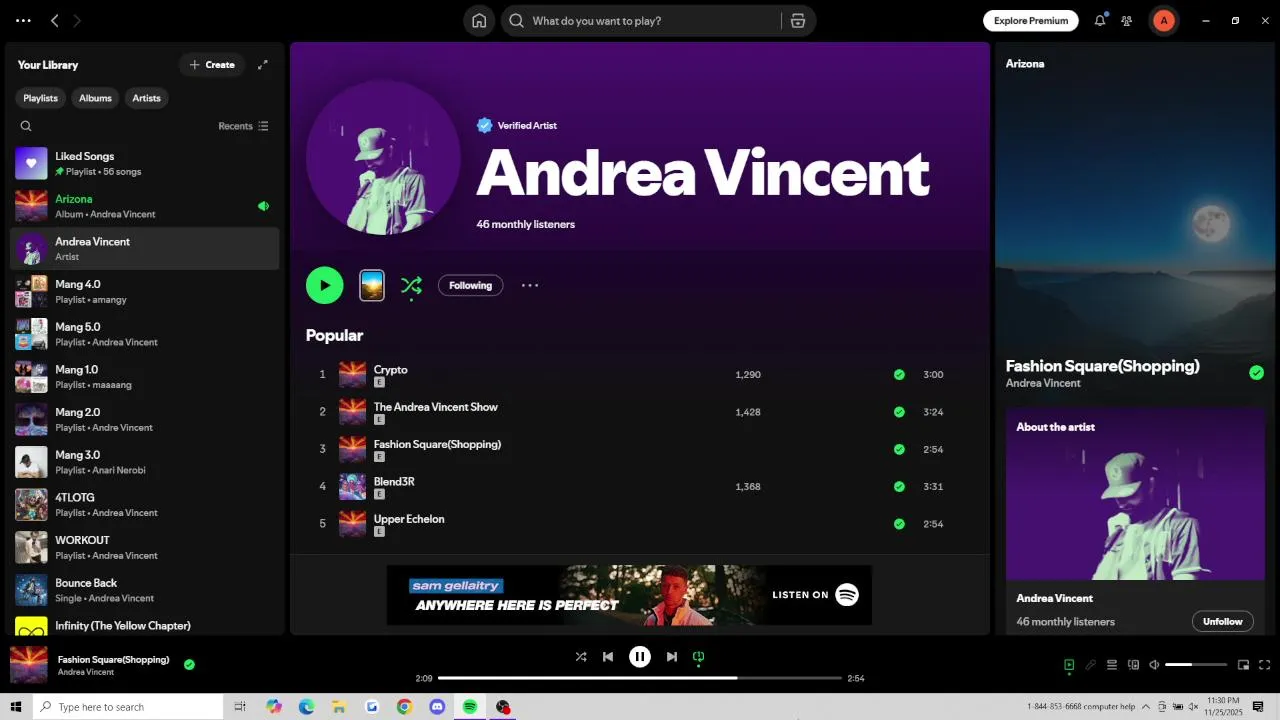Filter library by Playlists
The image size is (1280, 720).
(x=40, y=98)
